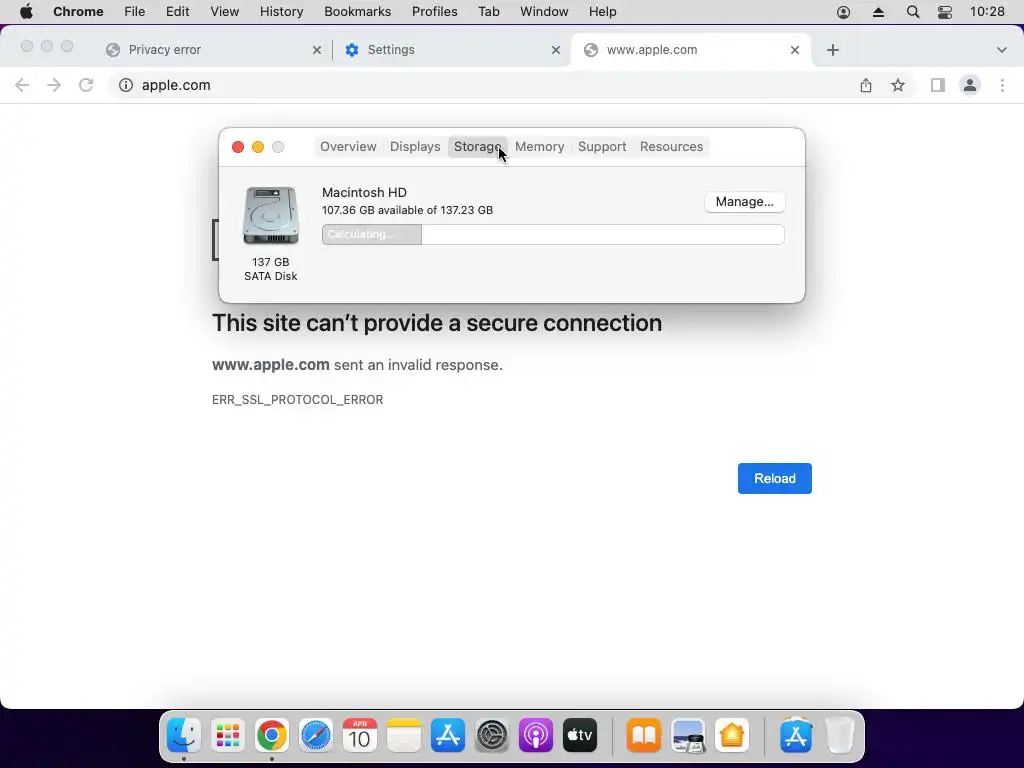
Task: Open the File menu
Action: [x=135, y=12]
